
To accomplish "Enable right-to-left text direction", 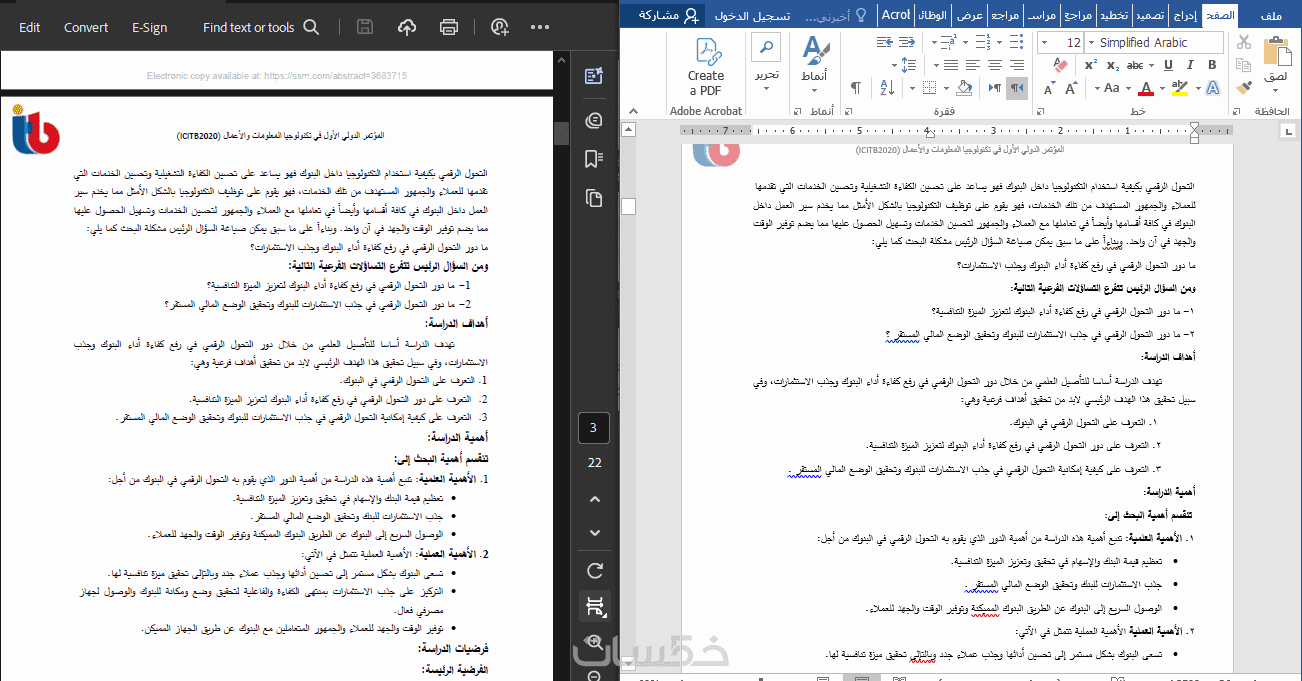I will click(1016, 88).
